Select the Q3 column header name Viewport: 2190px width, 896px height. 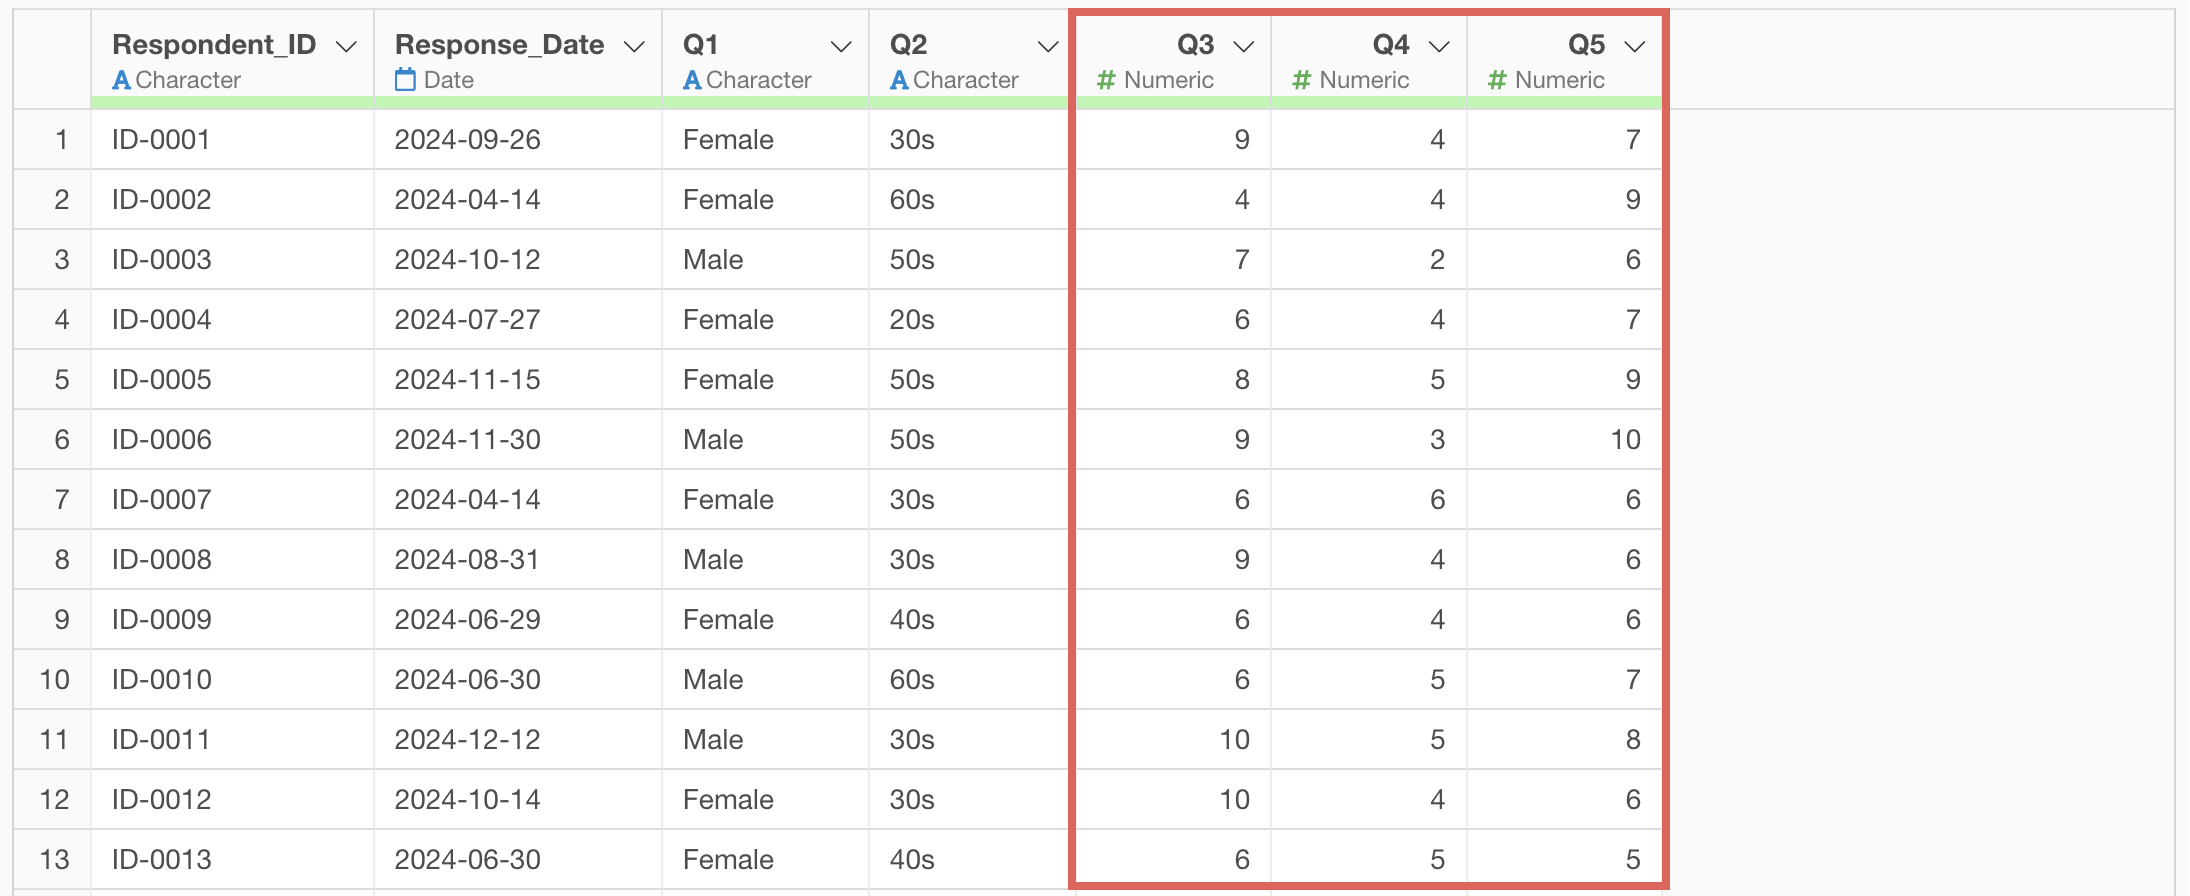coord(1196,45)
